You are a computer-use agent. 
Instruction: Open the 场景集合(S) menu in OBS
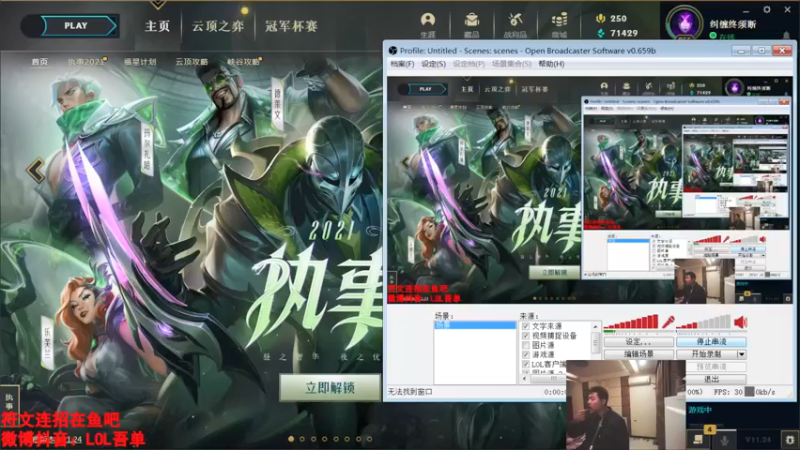[x=511, y=64]
